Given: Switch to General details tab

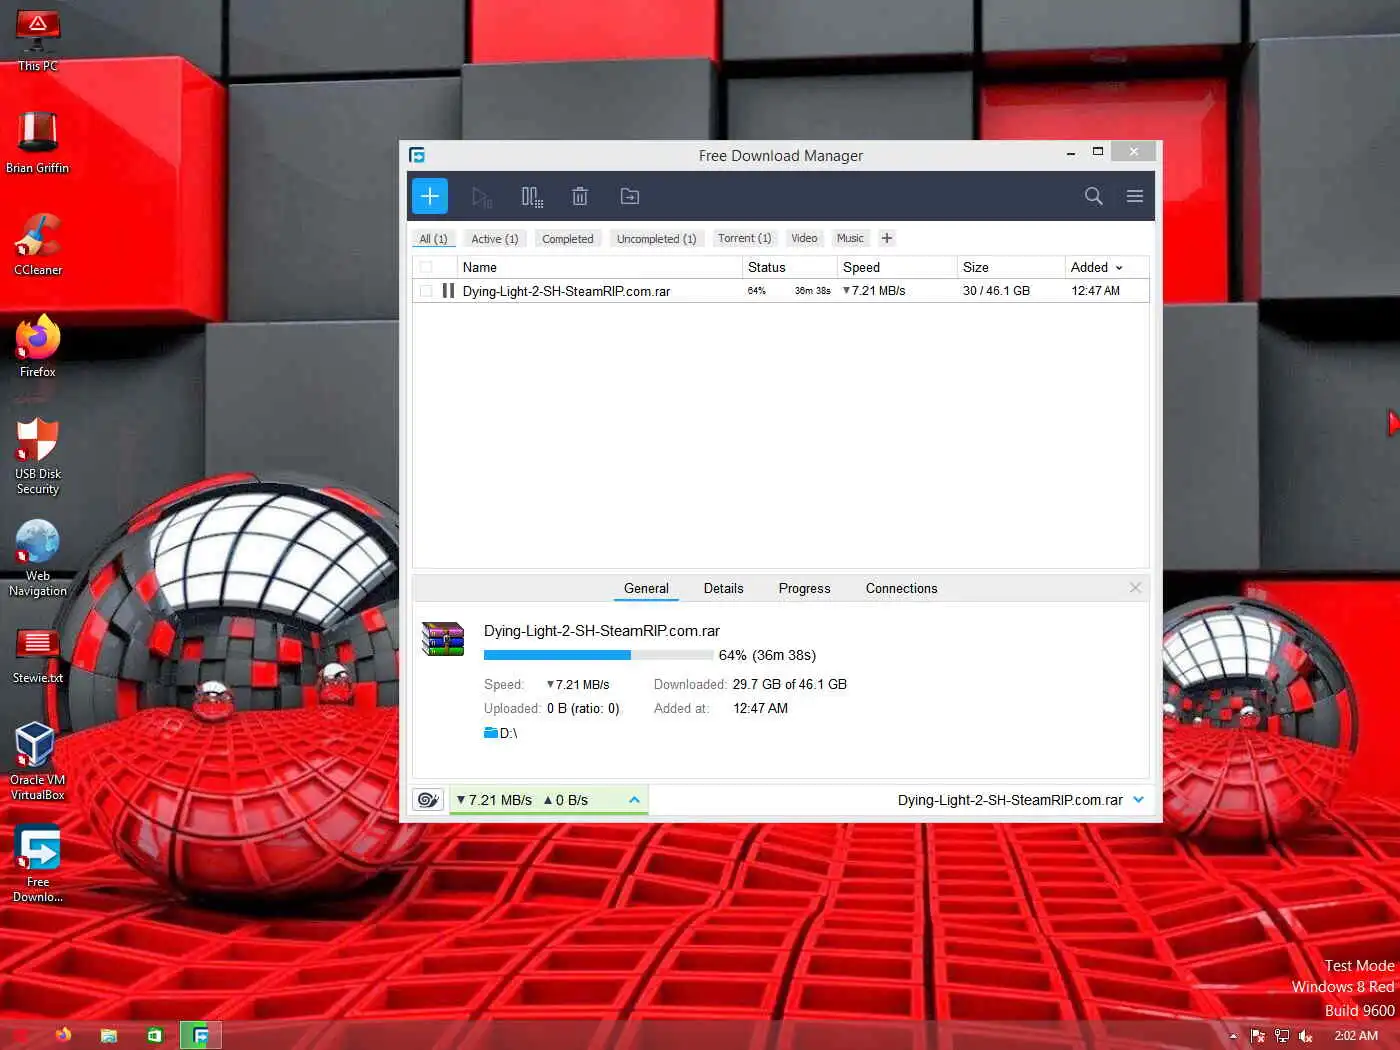Looking at the screenshot, I should (646, 588).
